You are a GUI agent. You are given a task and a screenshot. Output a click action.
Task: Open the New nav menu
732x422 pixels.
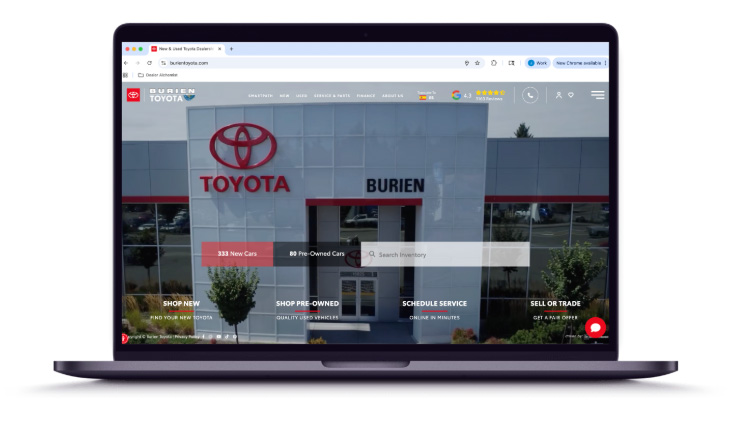(284, 96)
